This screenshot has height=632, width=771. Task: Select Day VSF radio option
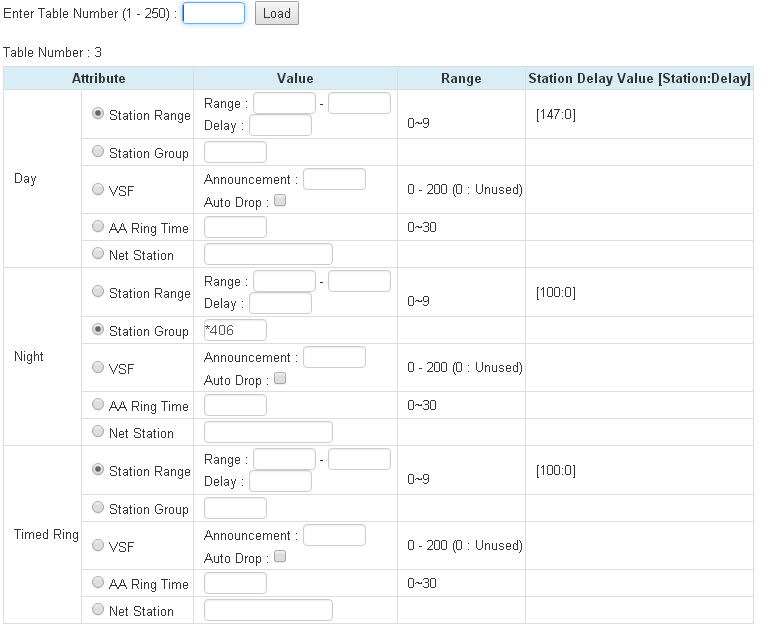coord(98,189)
